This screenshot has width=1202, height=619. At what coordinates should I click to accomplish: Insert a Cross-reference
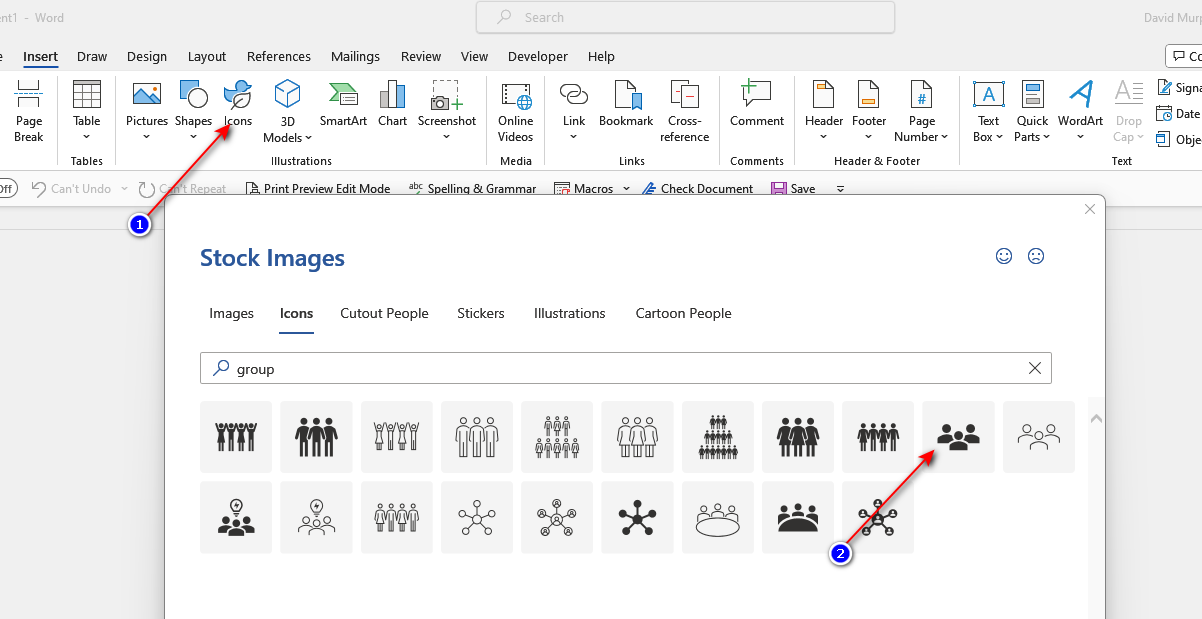click(x=685, y=111)
